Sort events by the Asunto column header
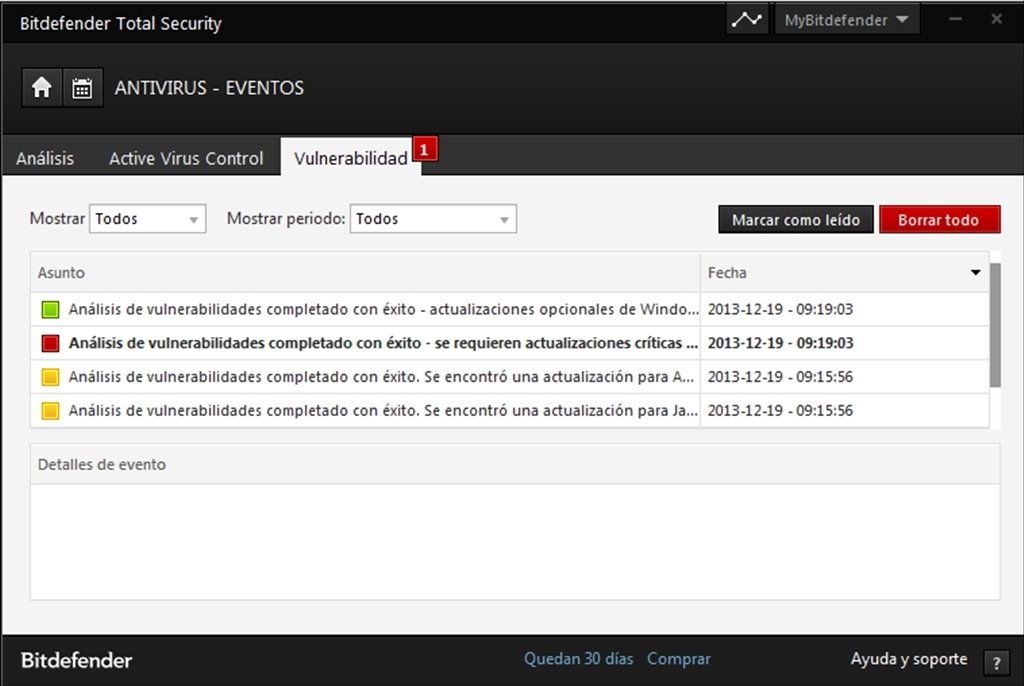This screenshot has width=1024, height=686. pyautogui.click(x=365, y=272)
